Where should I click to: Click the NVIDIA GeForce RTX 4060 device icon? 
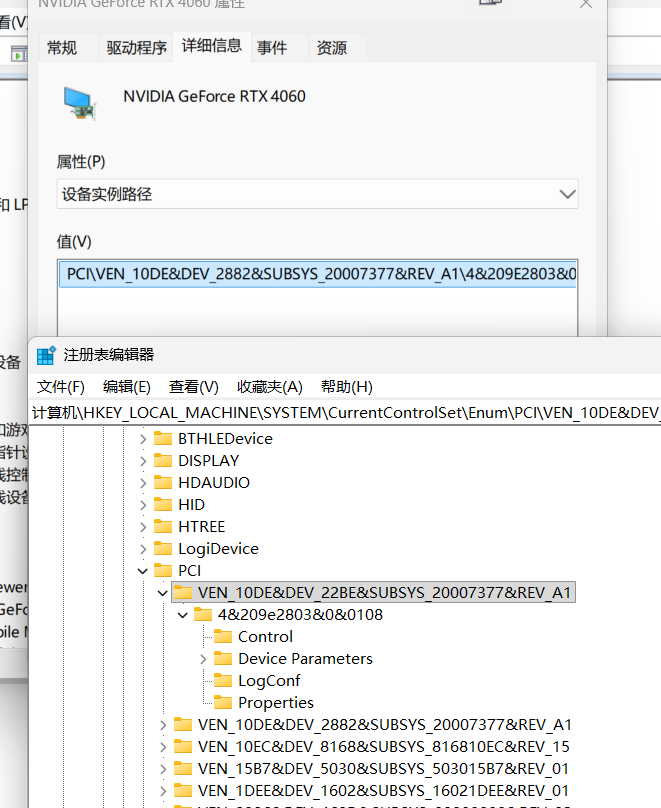pos(79,103)
